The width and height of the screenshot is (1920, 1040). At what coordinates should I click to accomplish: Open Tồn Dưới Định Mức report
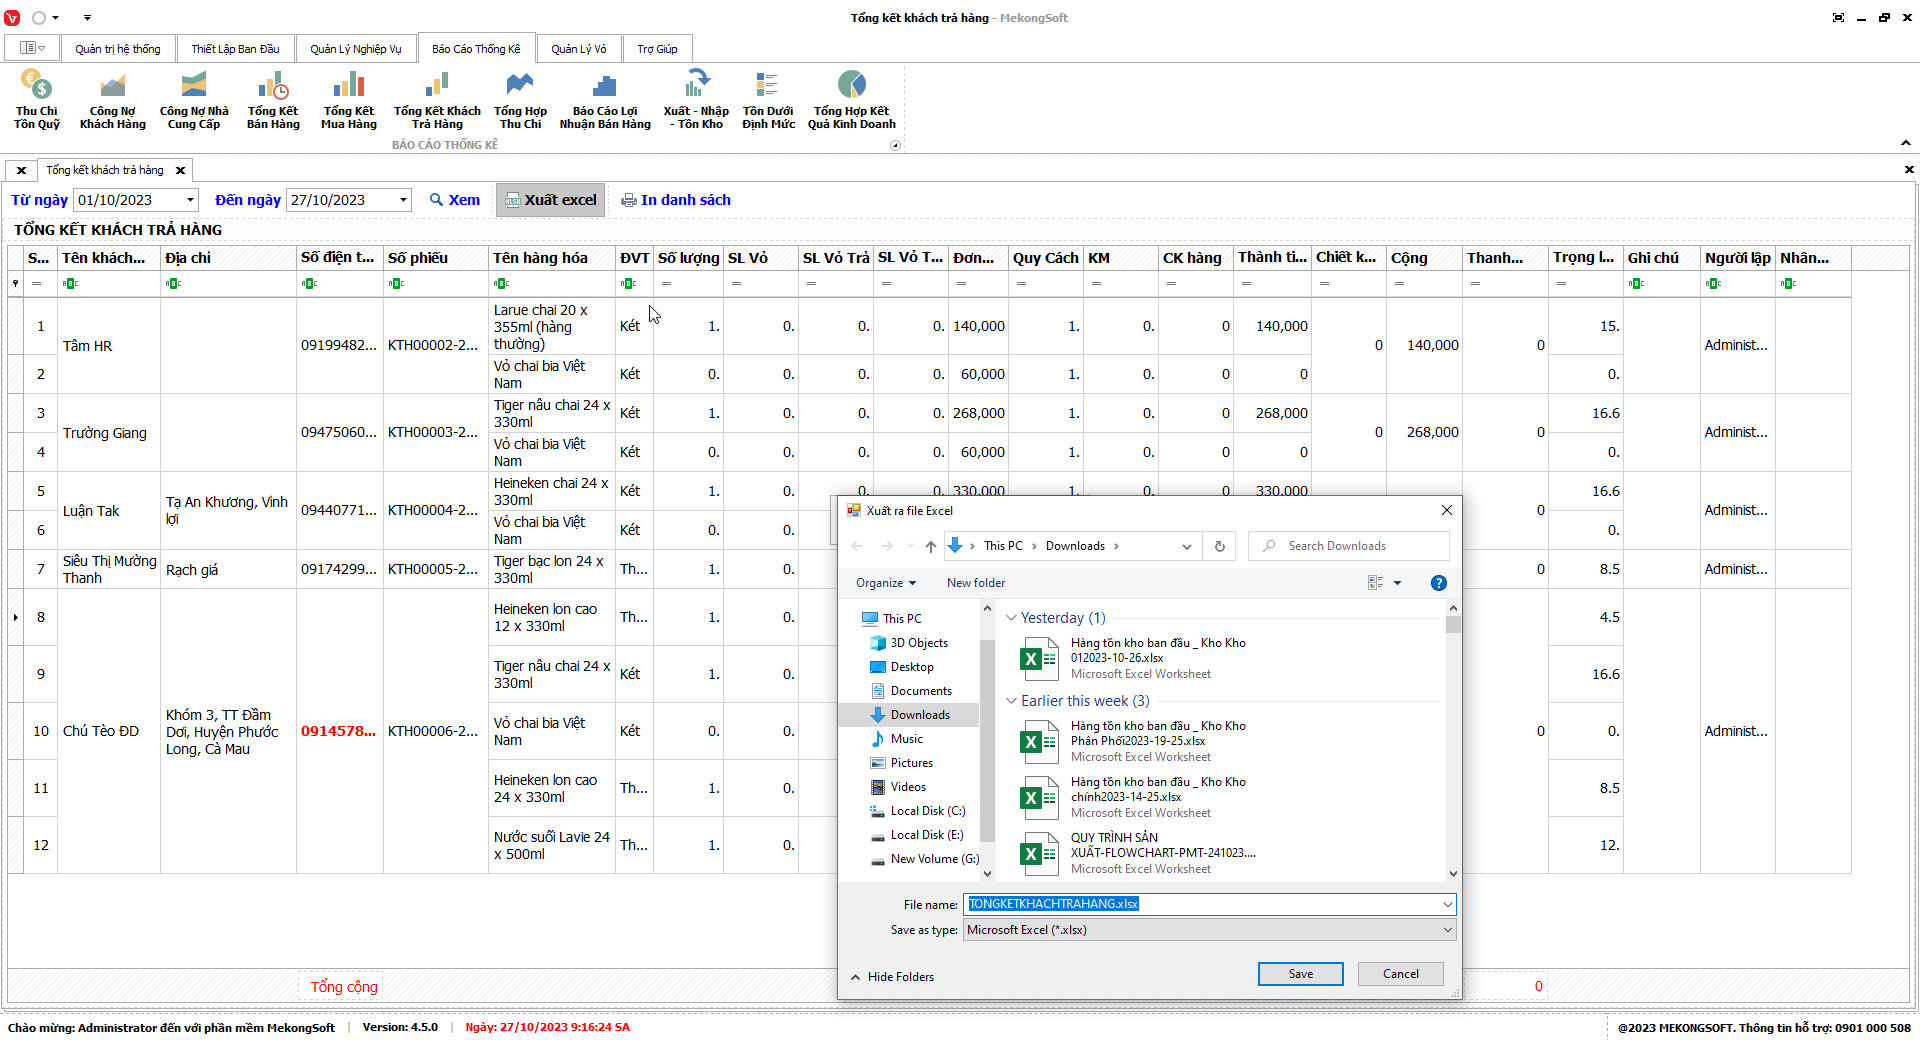point(768,99)
